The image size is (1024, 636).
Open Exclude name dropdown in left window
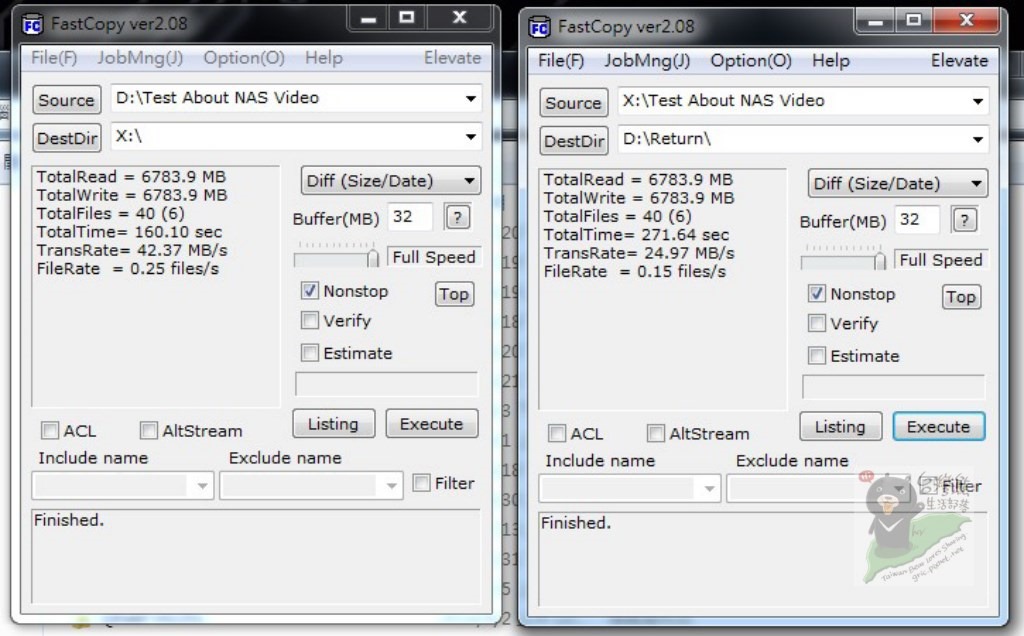point(391,486)
